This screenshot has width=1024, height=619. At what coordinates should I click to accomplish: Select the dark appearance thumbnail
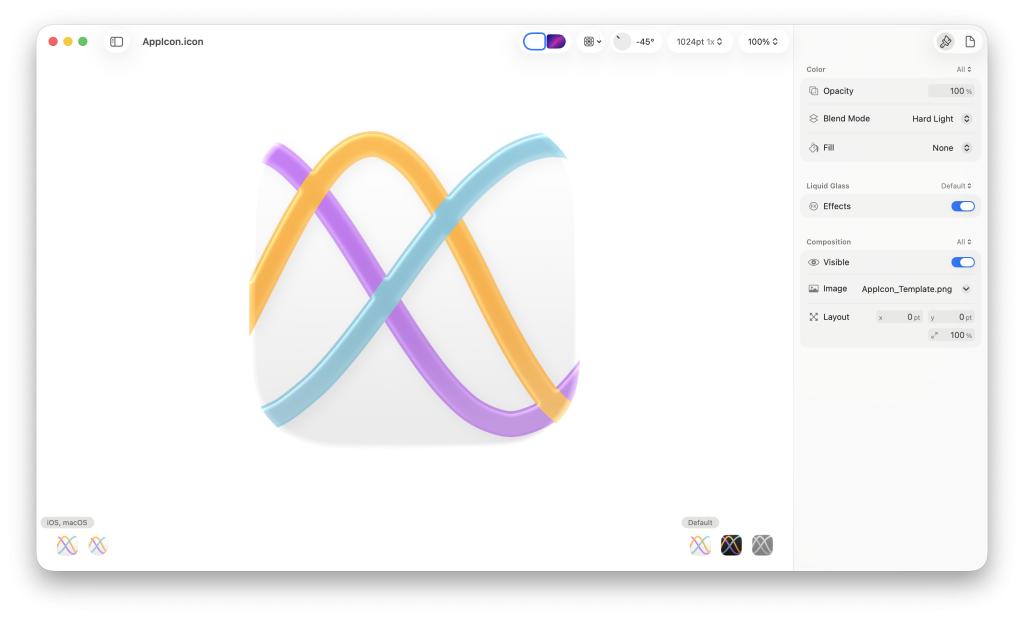click(x=731, y=545)
